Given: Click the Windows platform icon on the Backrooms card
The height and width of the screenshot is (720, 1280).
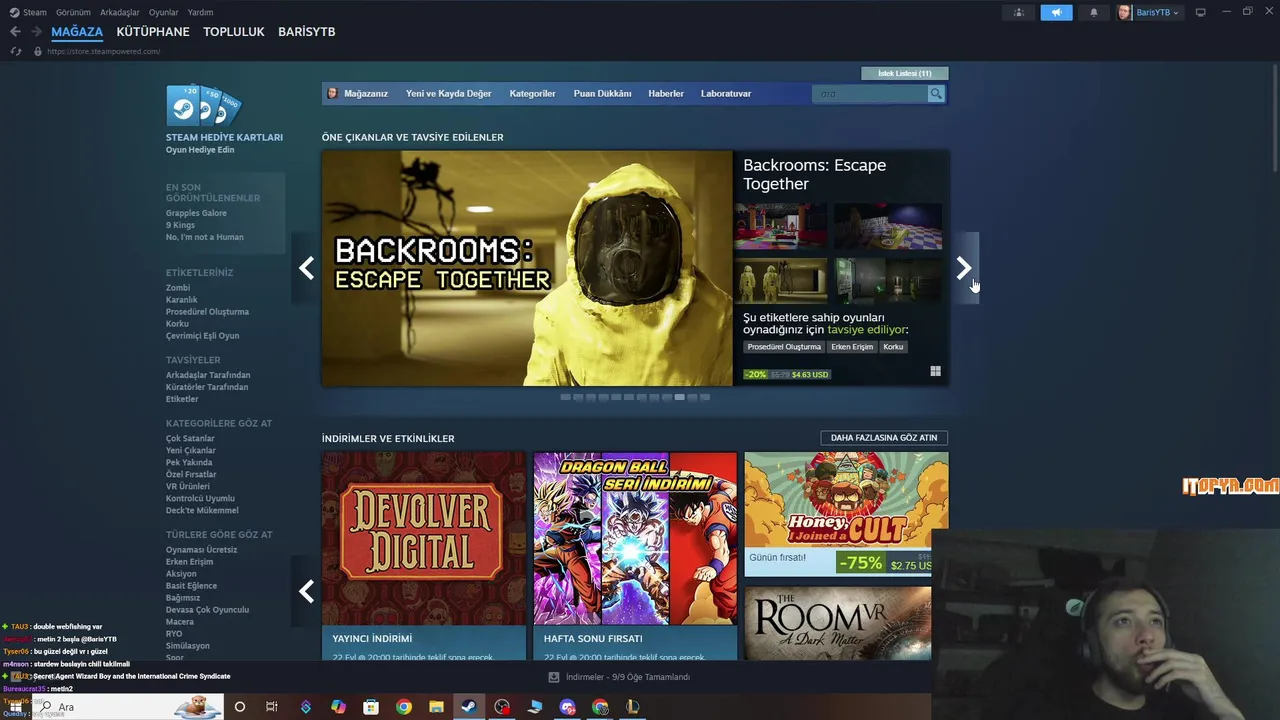Looking at the screenshot, I should (935, 371).
